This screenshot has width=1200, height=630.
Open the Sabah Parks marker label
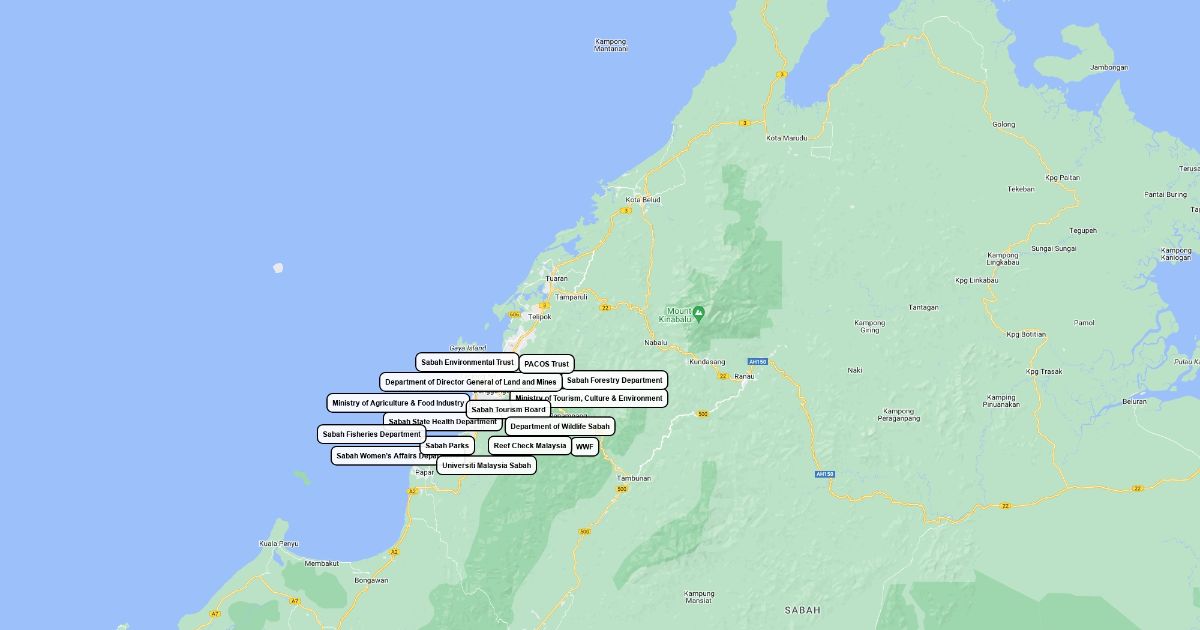(446, 446)
